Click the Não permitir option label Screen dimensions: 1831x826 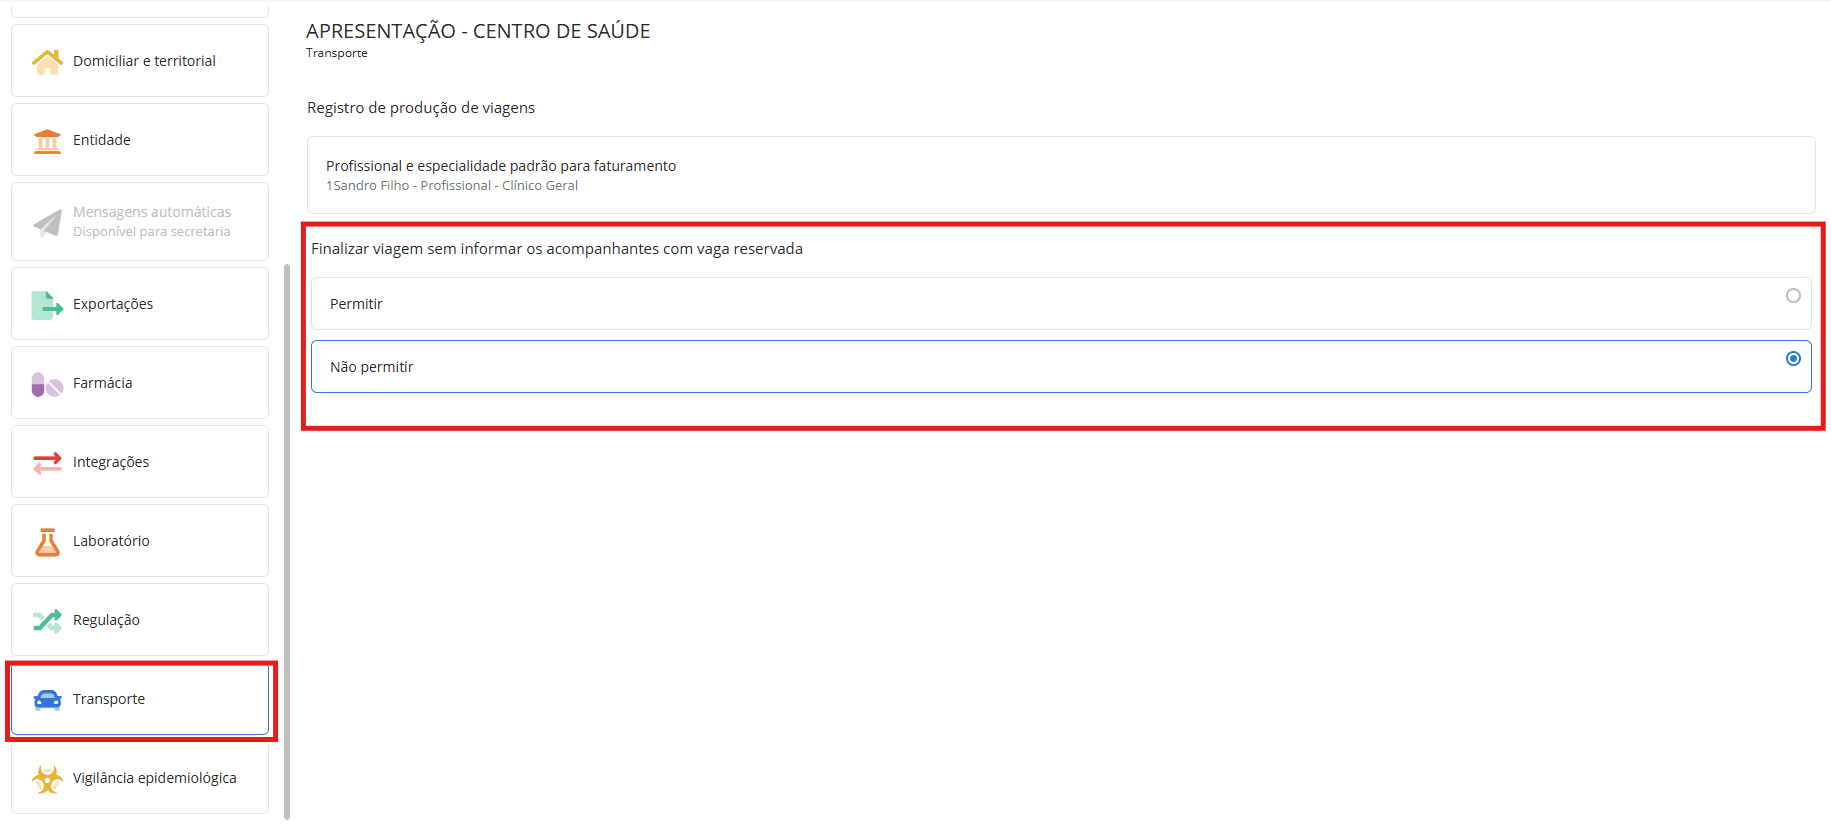(371, 367)
